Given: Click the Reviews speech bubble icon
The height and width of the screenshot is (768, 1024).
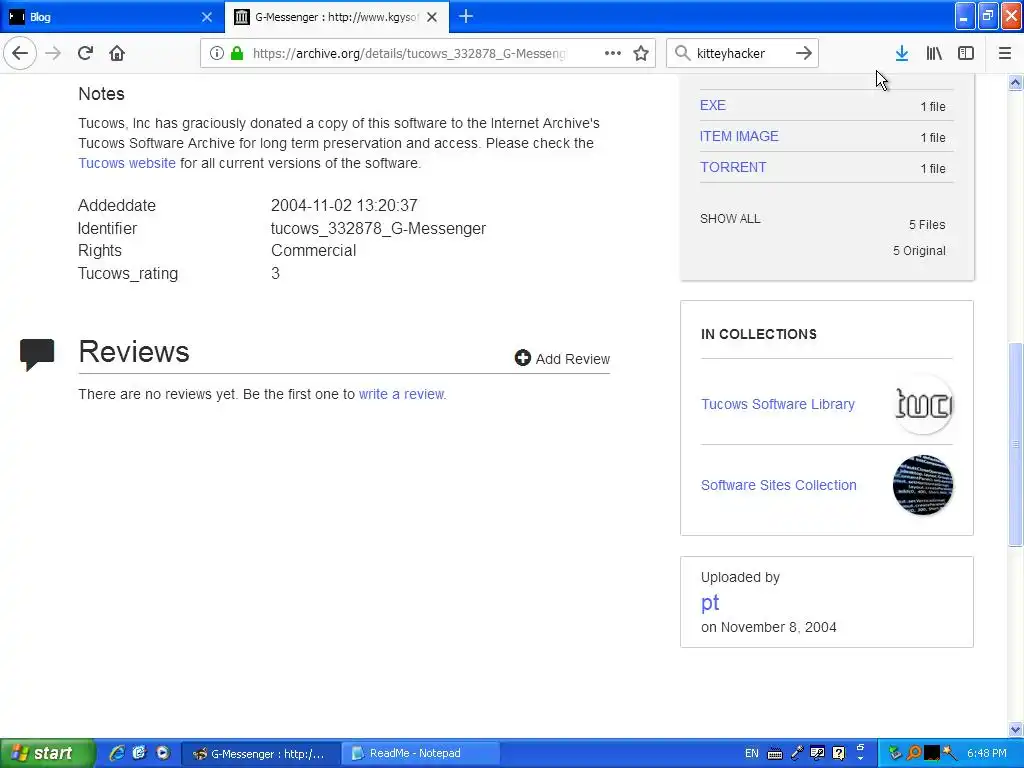Looking at the screenshot, I should coord(37,355).
